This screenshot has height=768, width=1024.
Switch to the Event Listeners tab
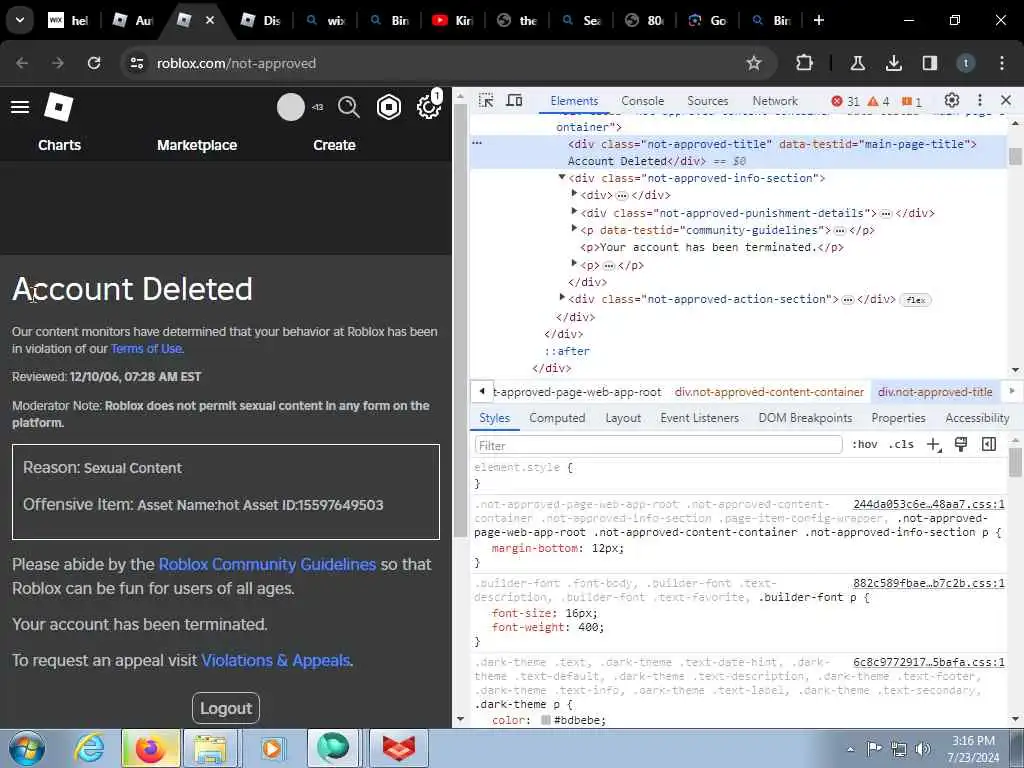(699, 418)
